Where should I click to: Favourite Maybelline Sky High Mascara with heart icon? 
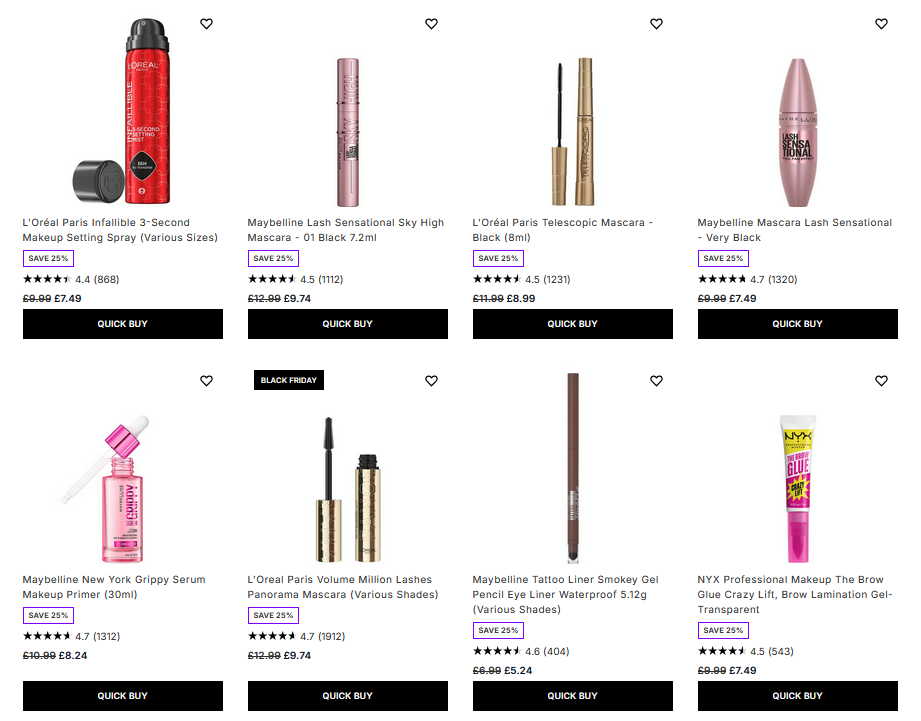pyautogui.click(x=432, y=23)
